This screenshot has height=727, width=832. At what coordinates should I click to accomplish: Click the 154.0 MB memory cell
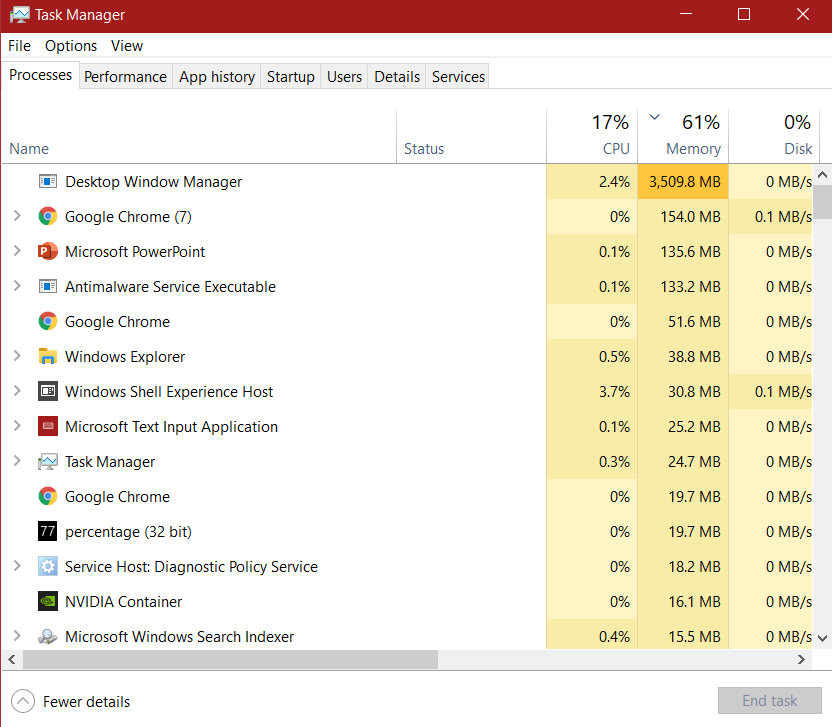[683, 217]
